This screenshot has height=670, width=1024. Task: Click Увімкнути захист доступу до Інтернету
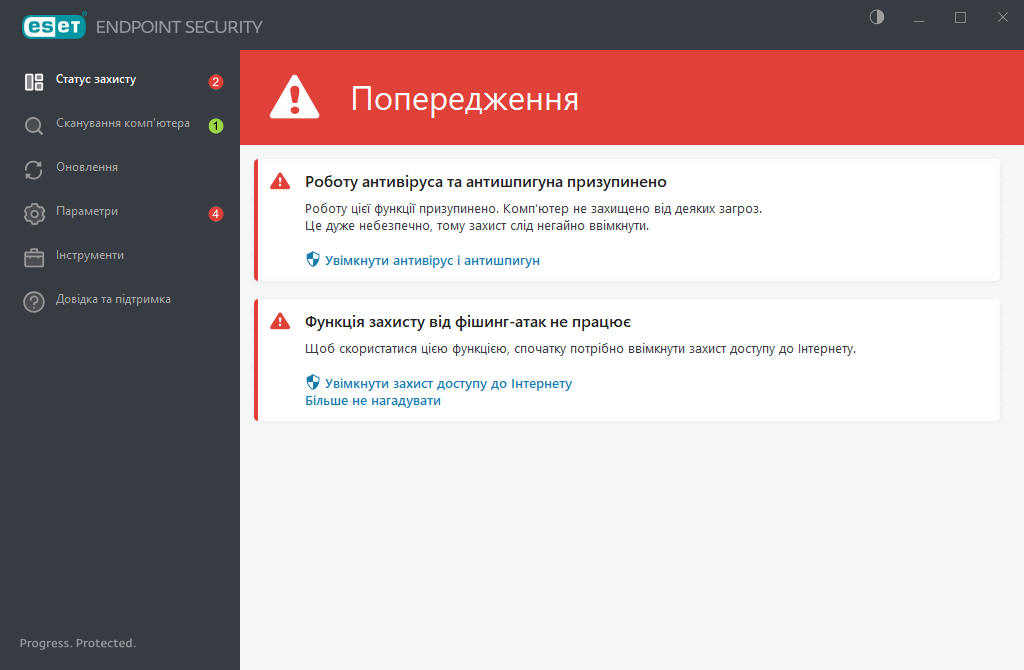coord(447,383)
